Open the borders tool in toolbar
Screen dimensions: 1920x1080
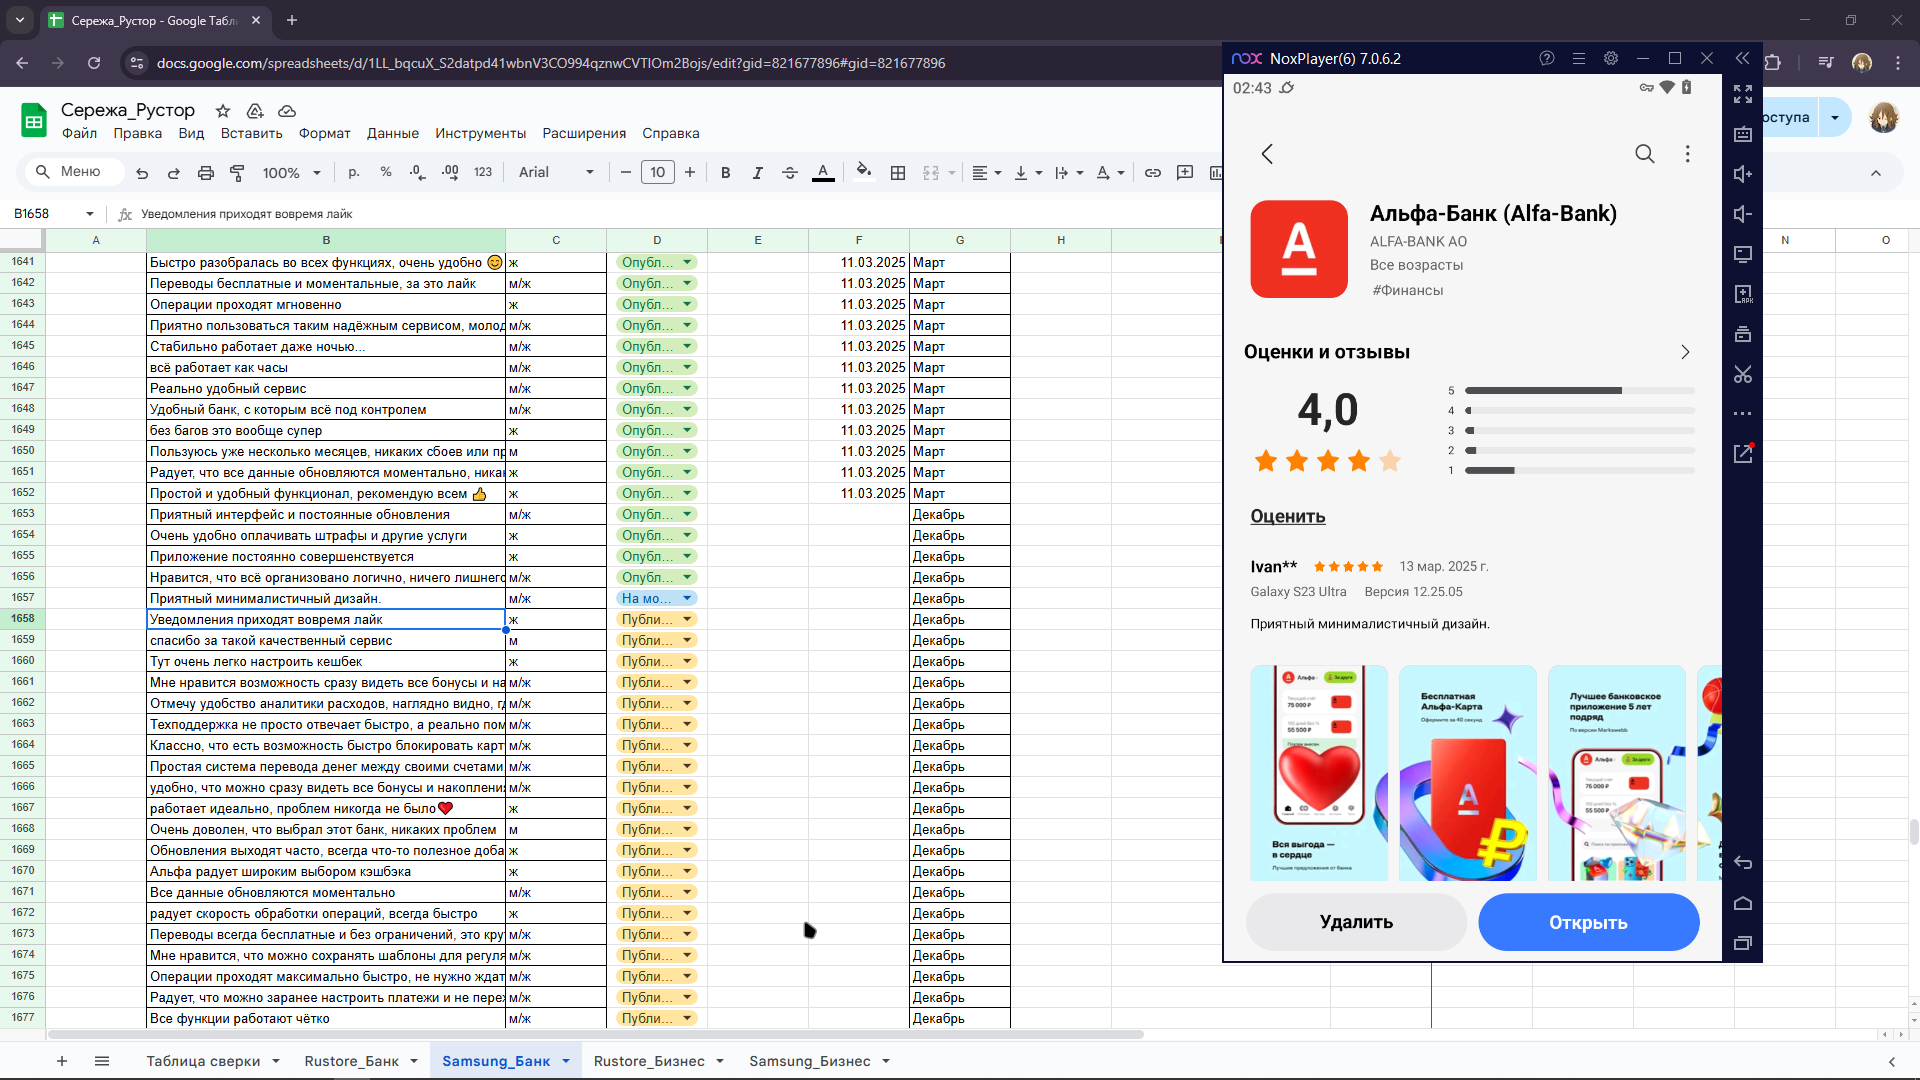tap(898, 173)
